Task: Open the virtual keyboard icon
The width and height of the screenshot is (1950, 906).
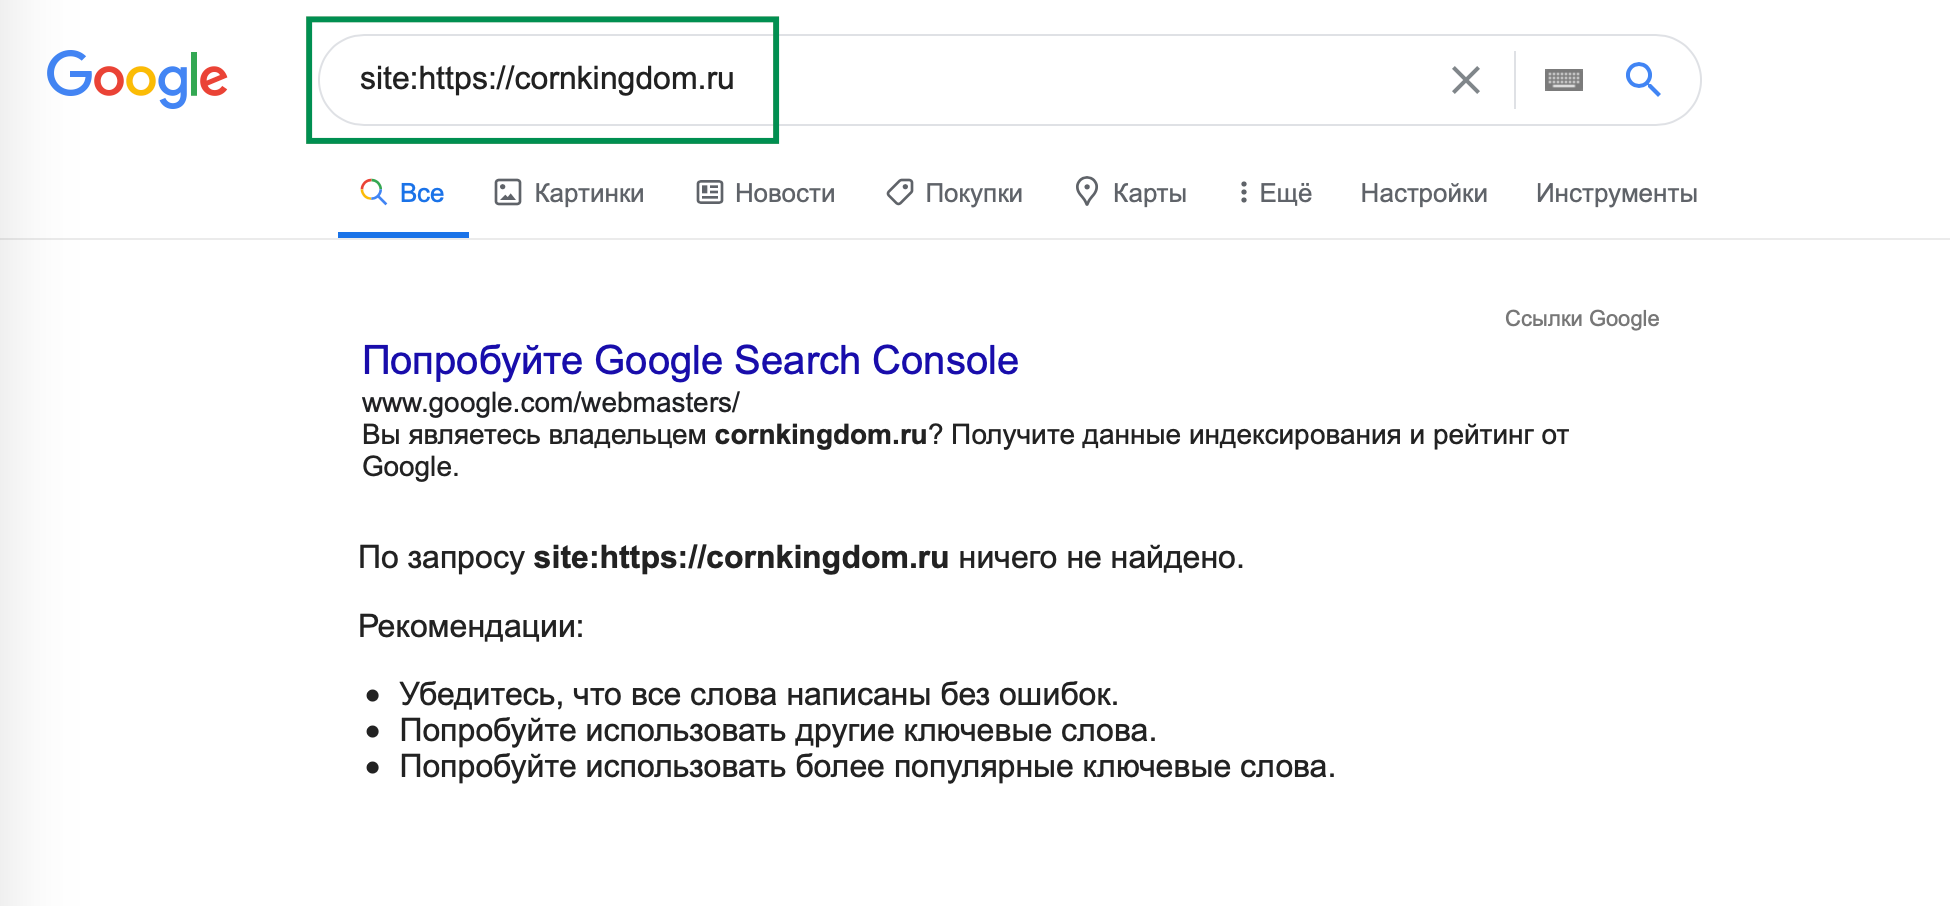Action: point(1563,80)
